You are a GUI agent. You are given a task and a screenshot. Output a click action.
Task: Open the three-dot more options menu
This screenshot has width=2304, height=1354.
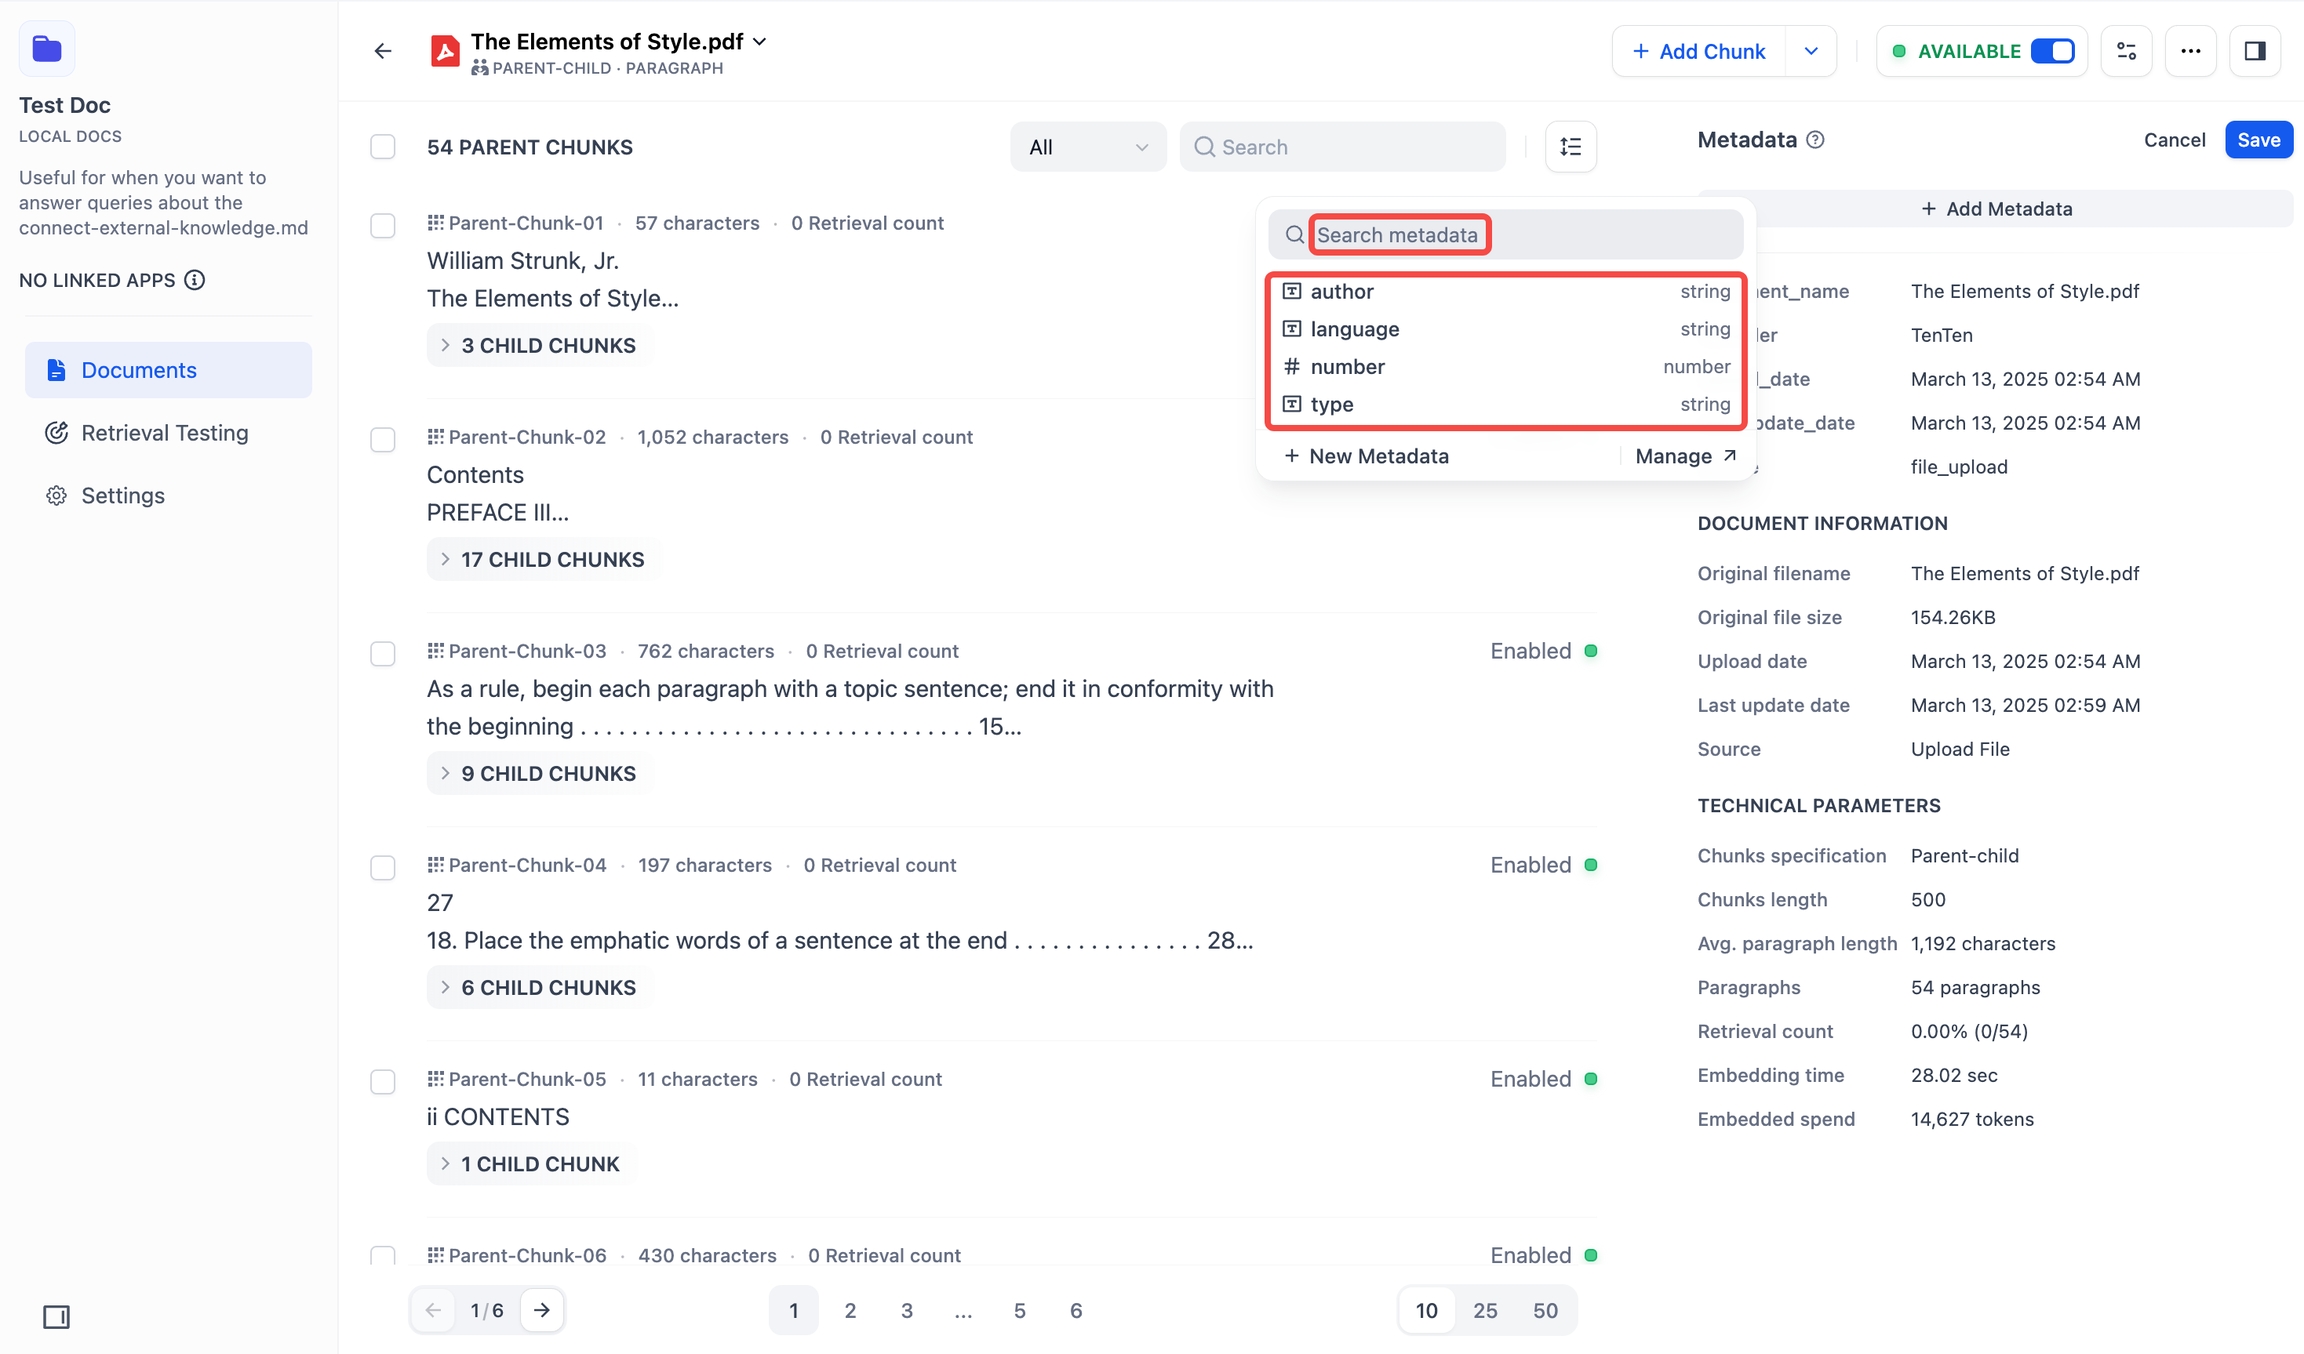point(2190,51)
